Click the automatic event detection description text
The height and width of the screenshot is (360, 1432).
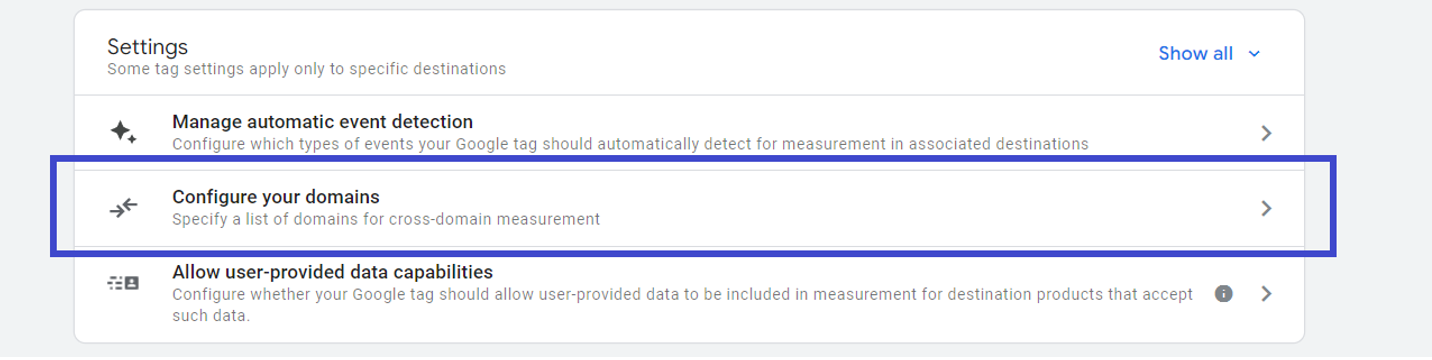click(x=630, y=144)
